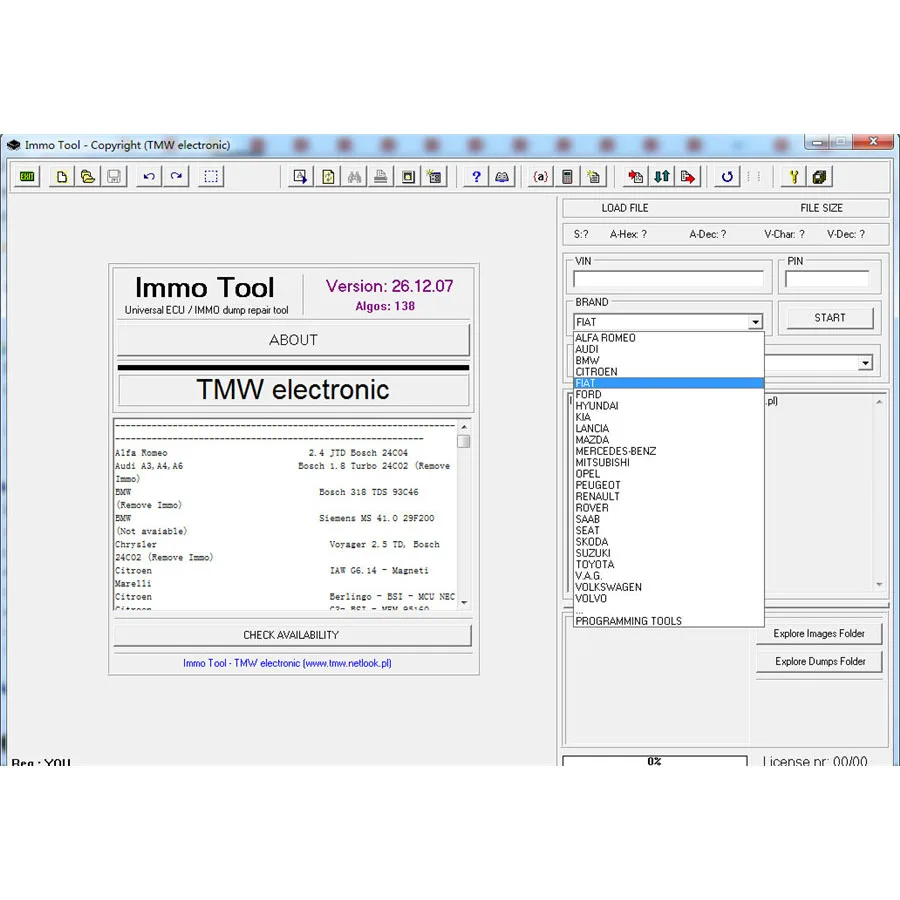Choose TOYOTA brand entry
This screenshot has width=900, height=900.
tap(669, 564)
